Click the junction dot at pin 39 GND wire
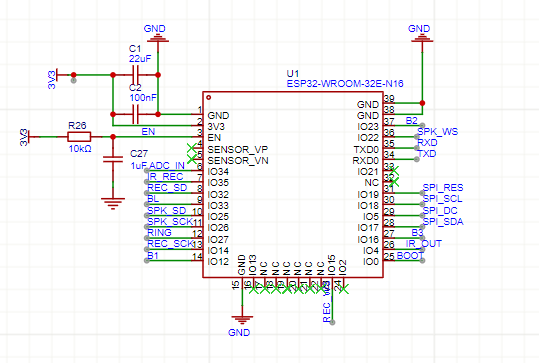The height and width of the screenshot is (363, 539). [x=422, y=103]
